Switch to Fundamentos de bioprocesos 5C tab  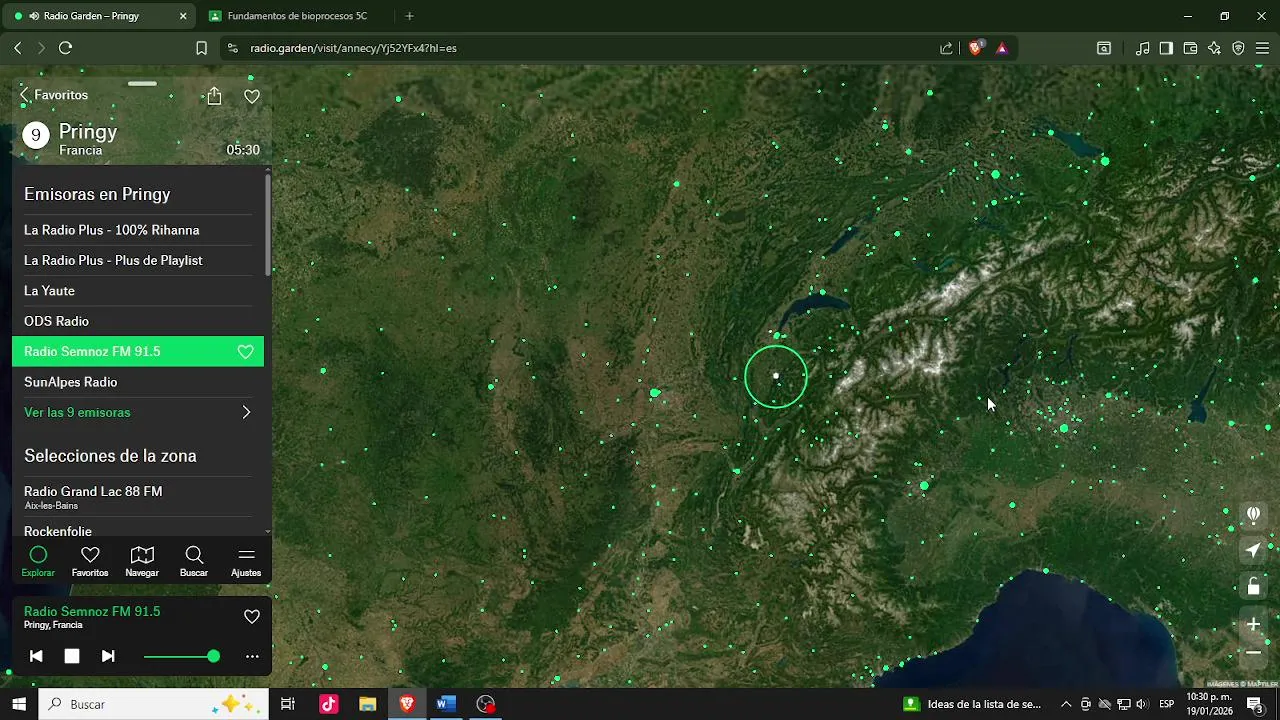point(296,16)
